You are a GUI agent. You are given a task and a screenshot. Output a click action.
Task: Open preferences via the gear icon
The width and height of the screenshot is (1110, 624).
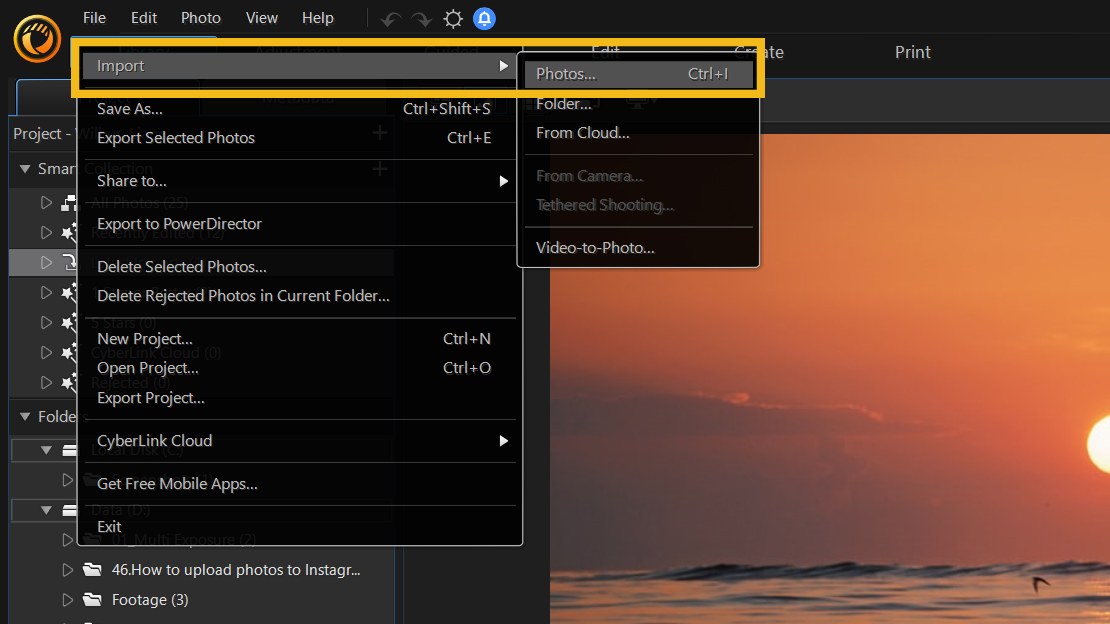click(453, 19)
